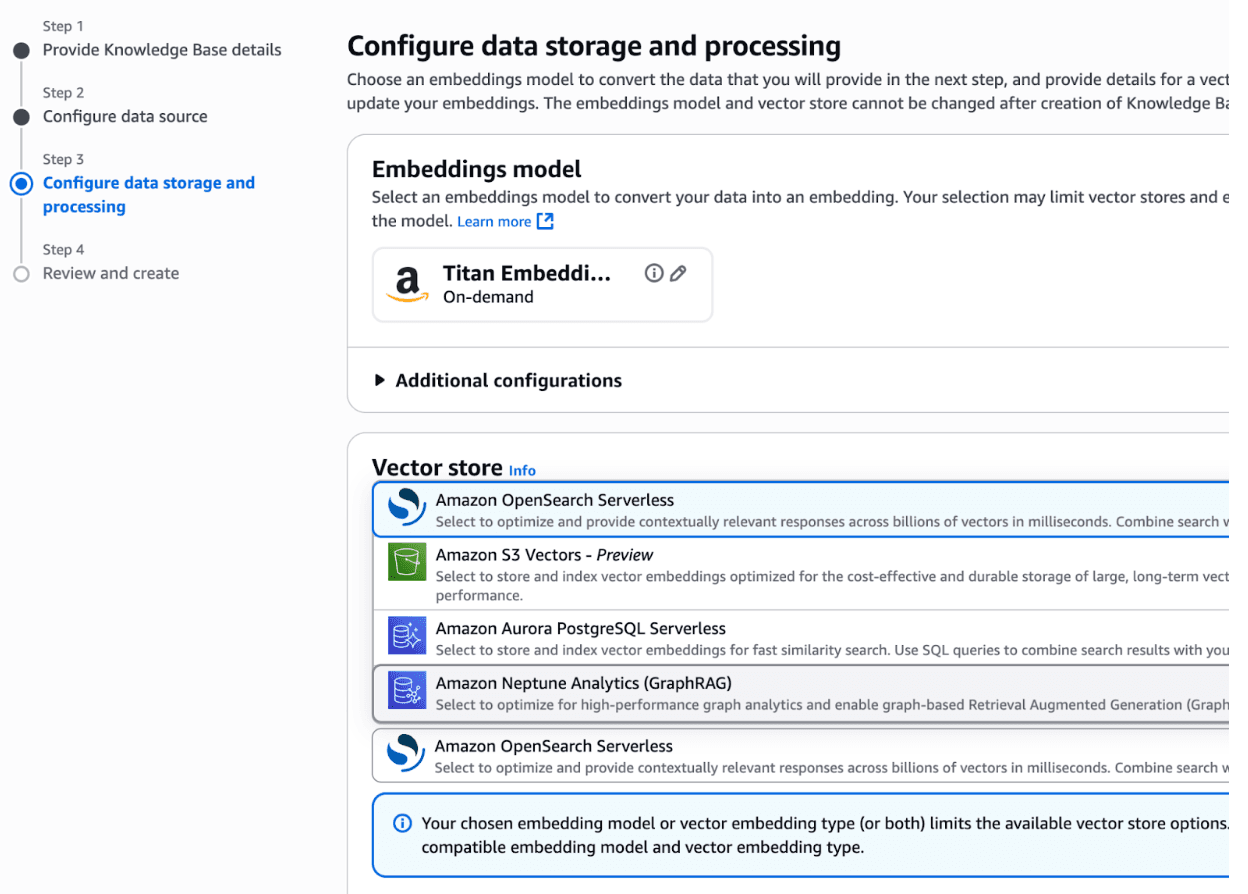Open the Learn more link

pyautogui.click(x=494, y=221)
